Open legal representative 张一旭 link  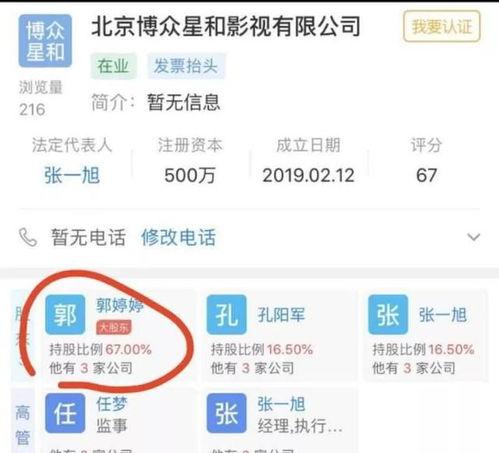tap(72, 175)
